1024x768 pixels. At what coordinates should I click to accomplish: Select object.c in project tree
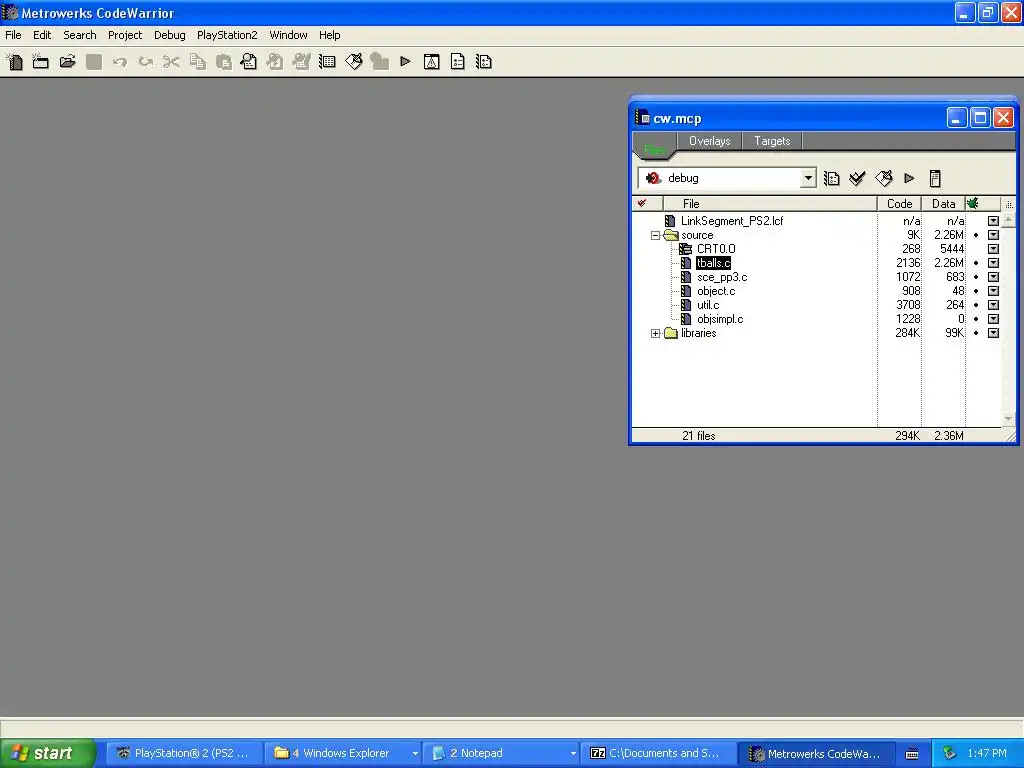[x=716, y=291]
